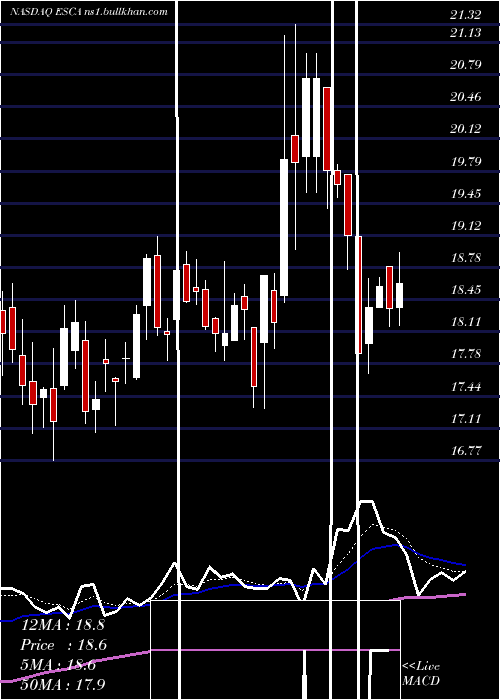
Task: Click the 20.79 price axis label
Action: pos(466,65)
